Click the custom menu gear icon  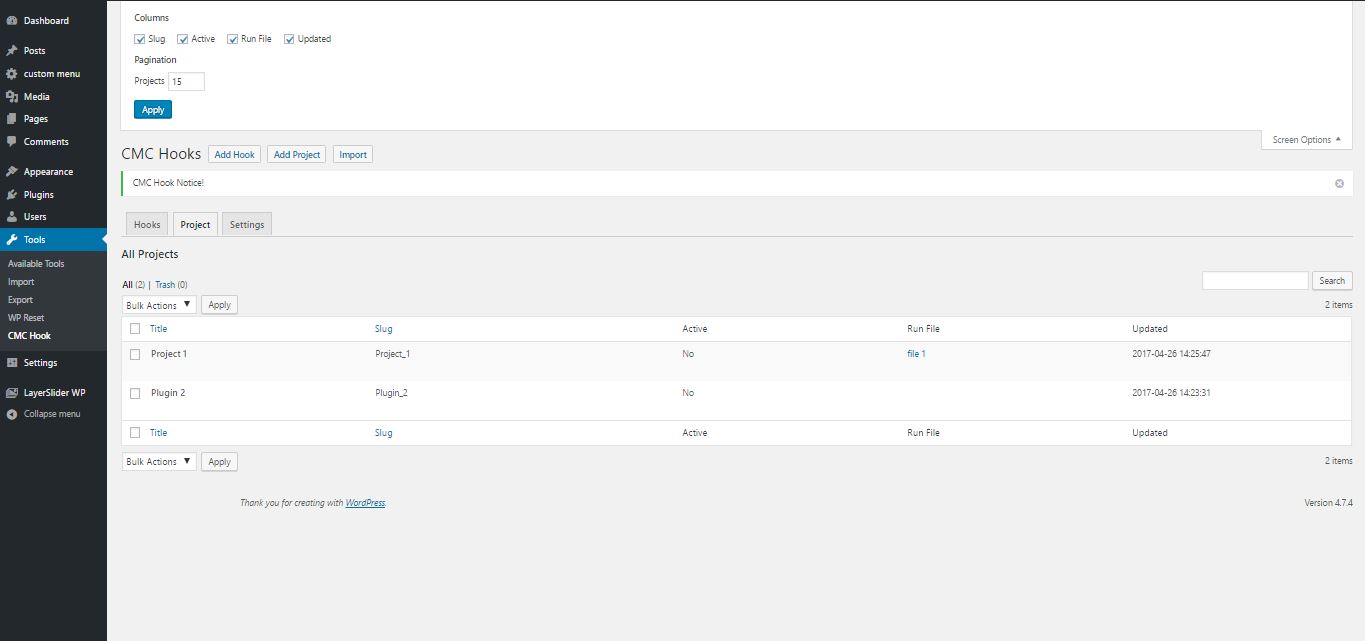pyautogui.click(x=12, y=74)
